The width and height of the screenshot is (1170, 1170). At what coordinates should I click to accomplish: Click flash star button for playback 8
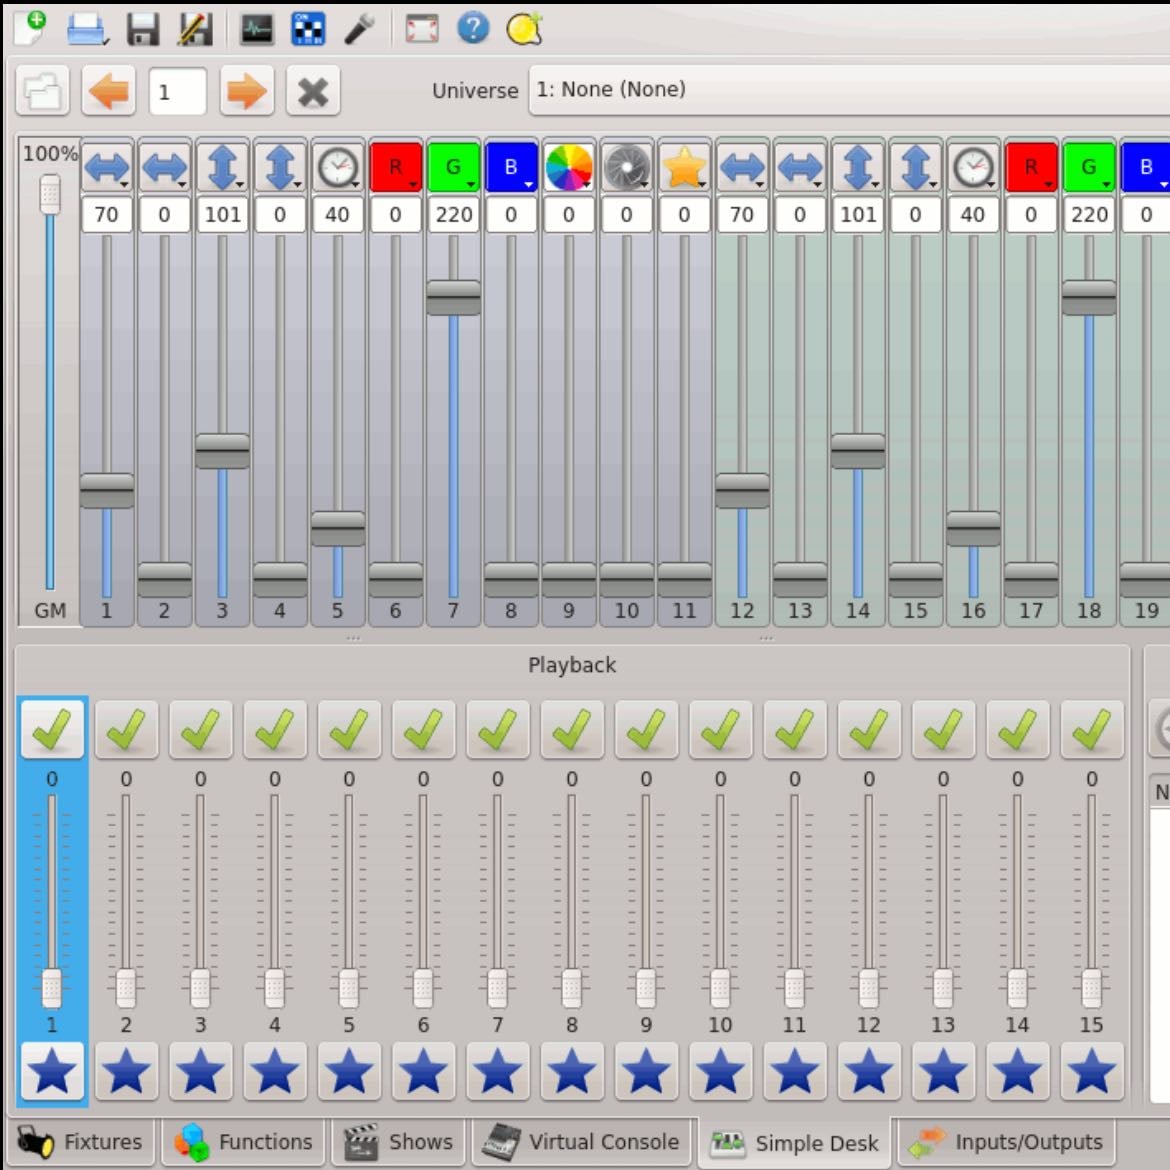coord(572,1072)
